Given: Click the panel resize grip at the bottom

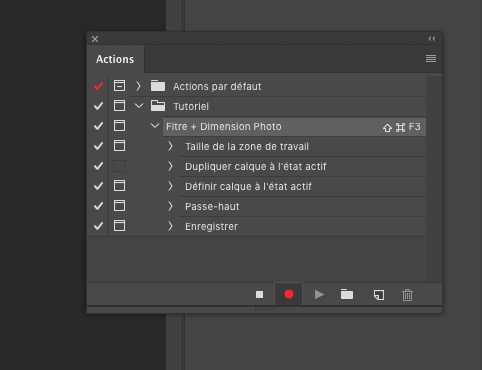Looking at the screenshot, I should [264, 309].
